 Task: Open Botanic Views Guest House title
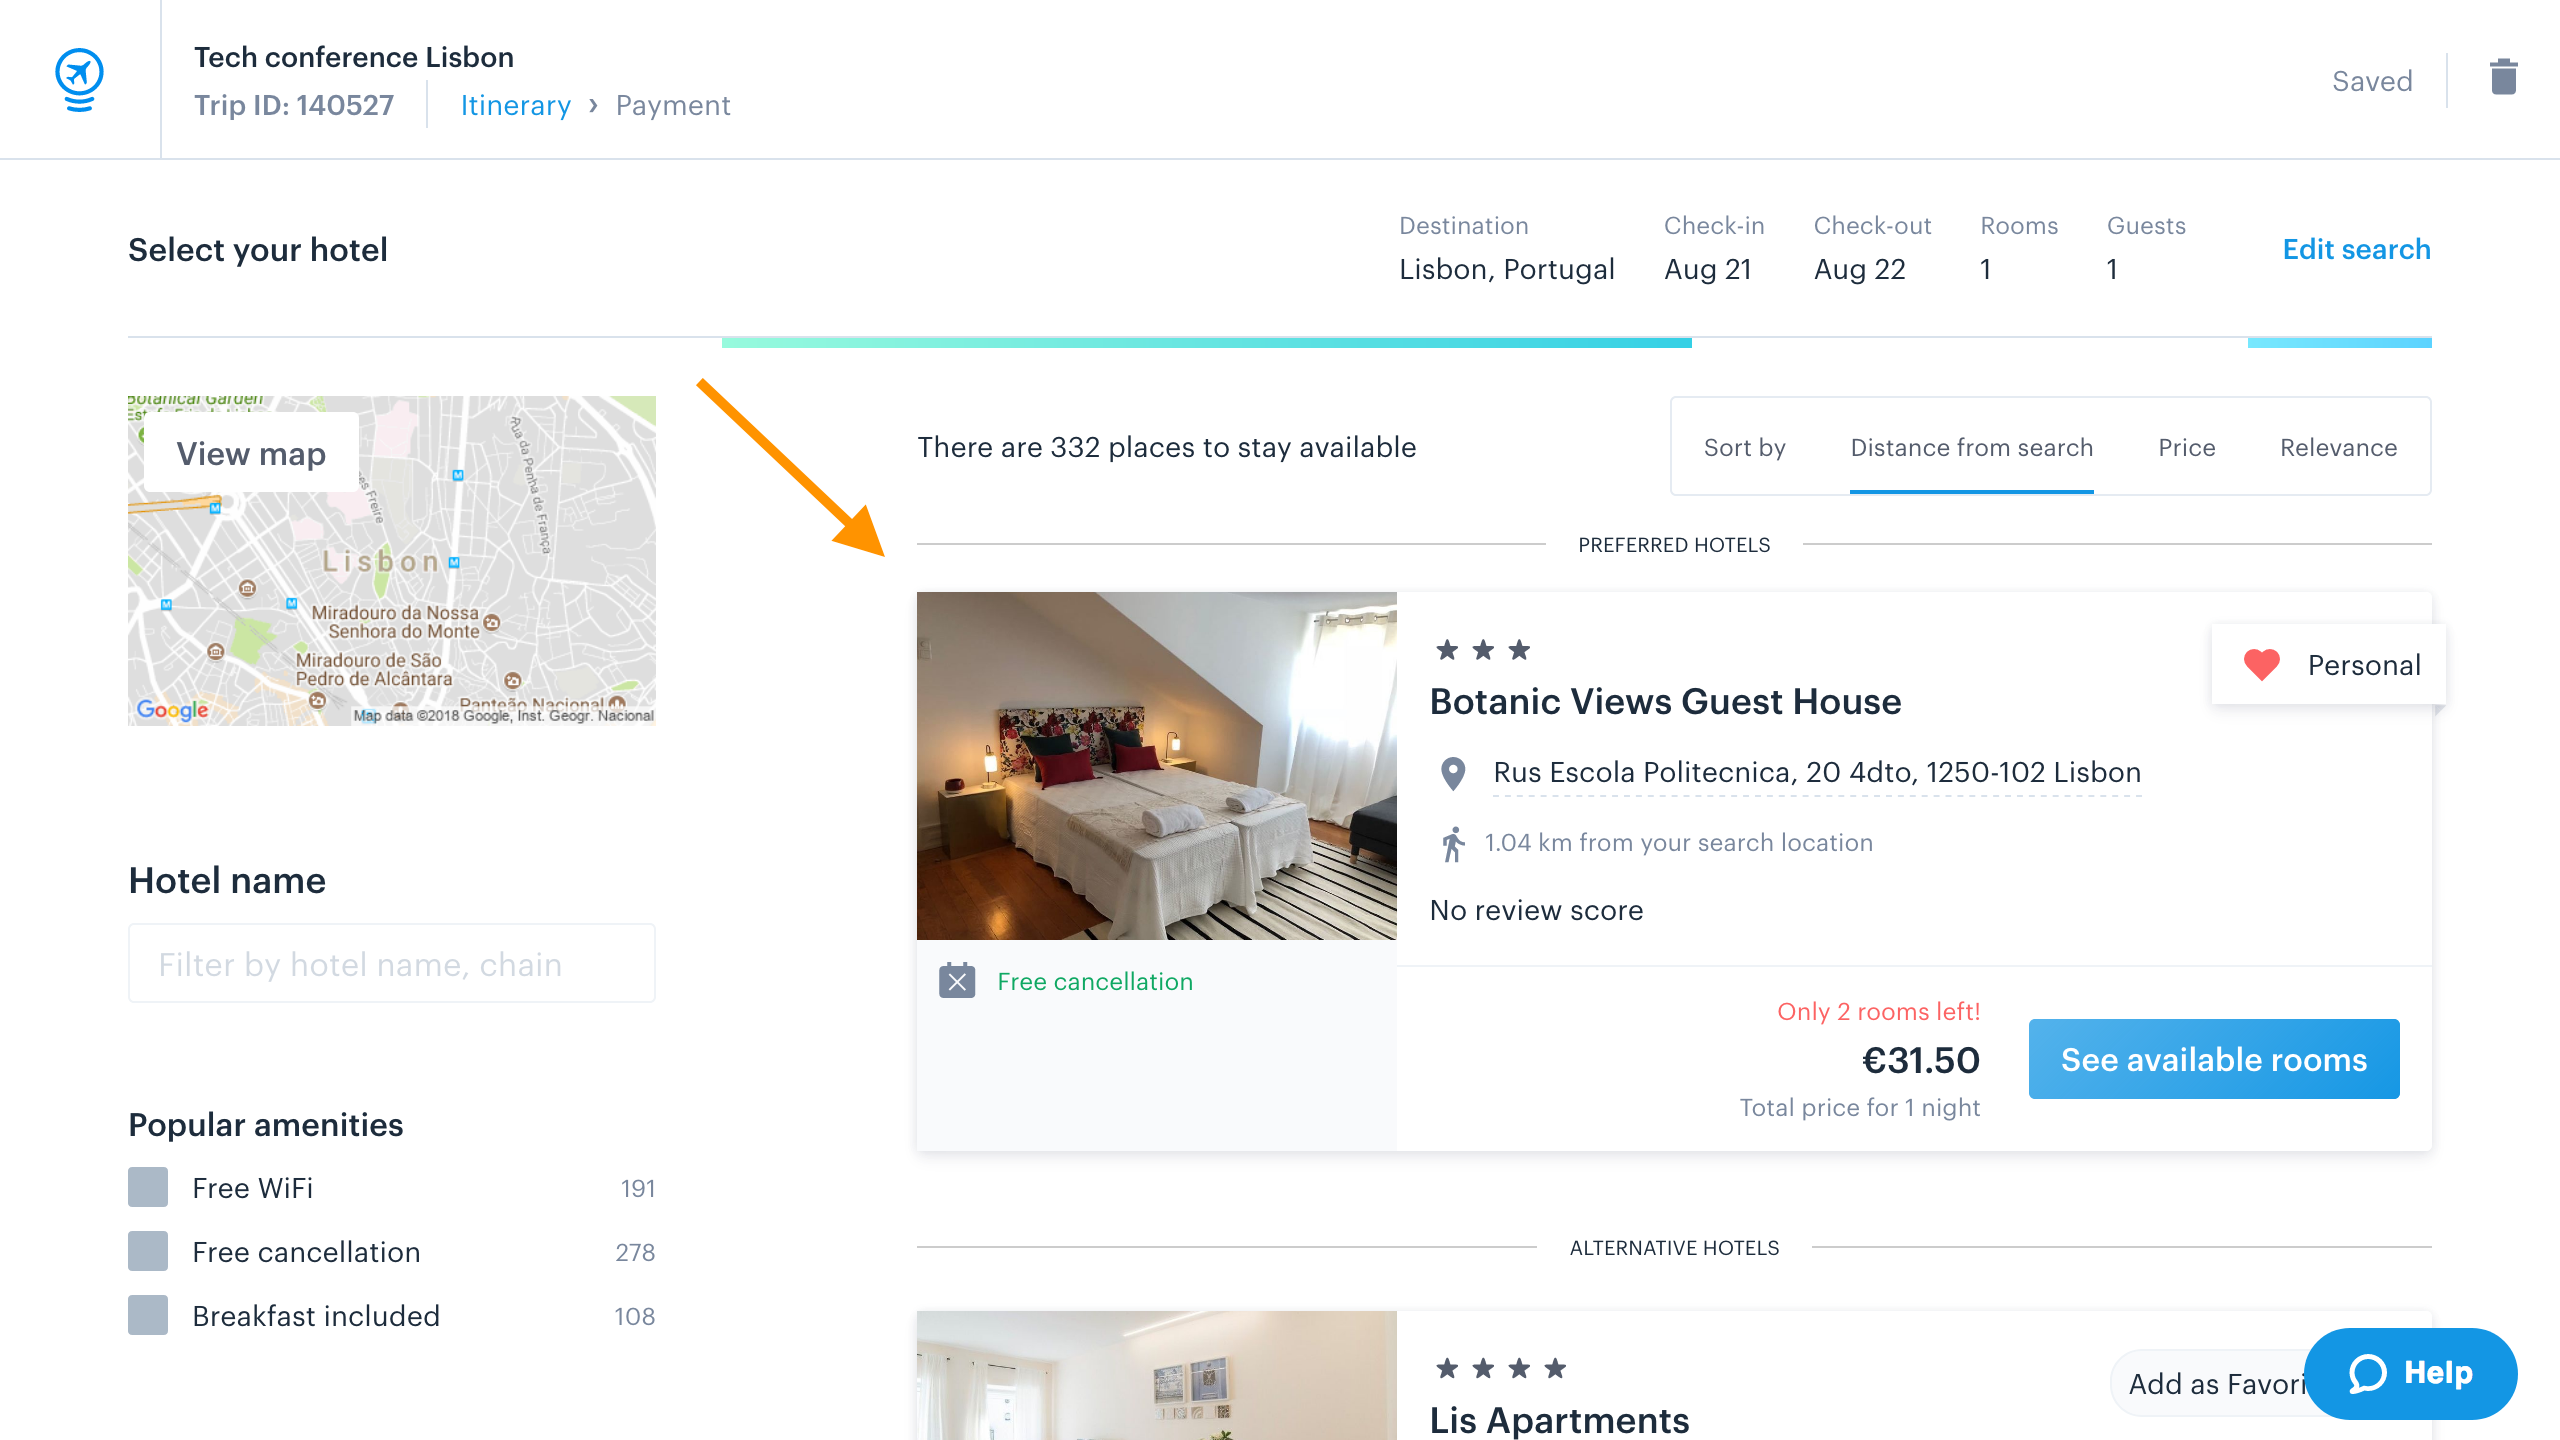coord(1665,701)
